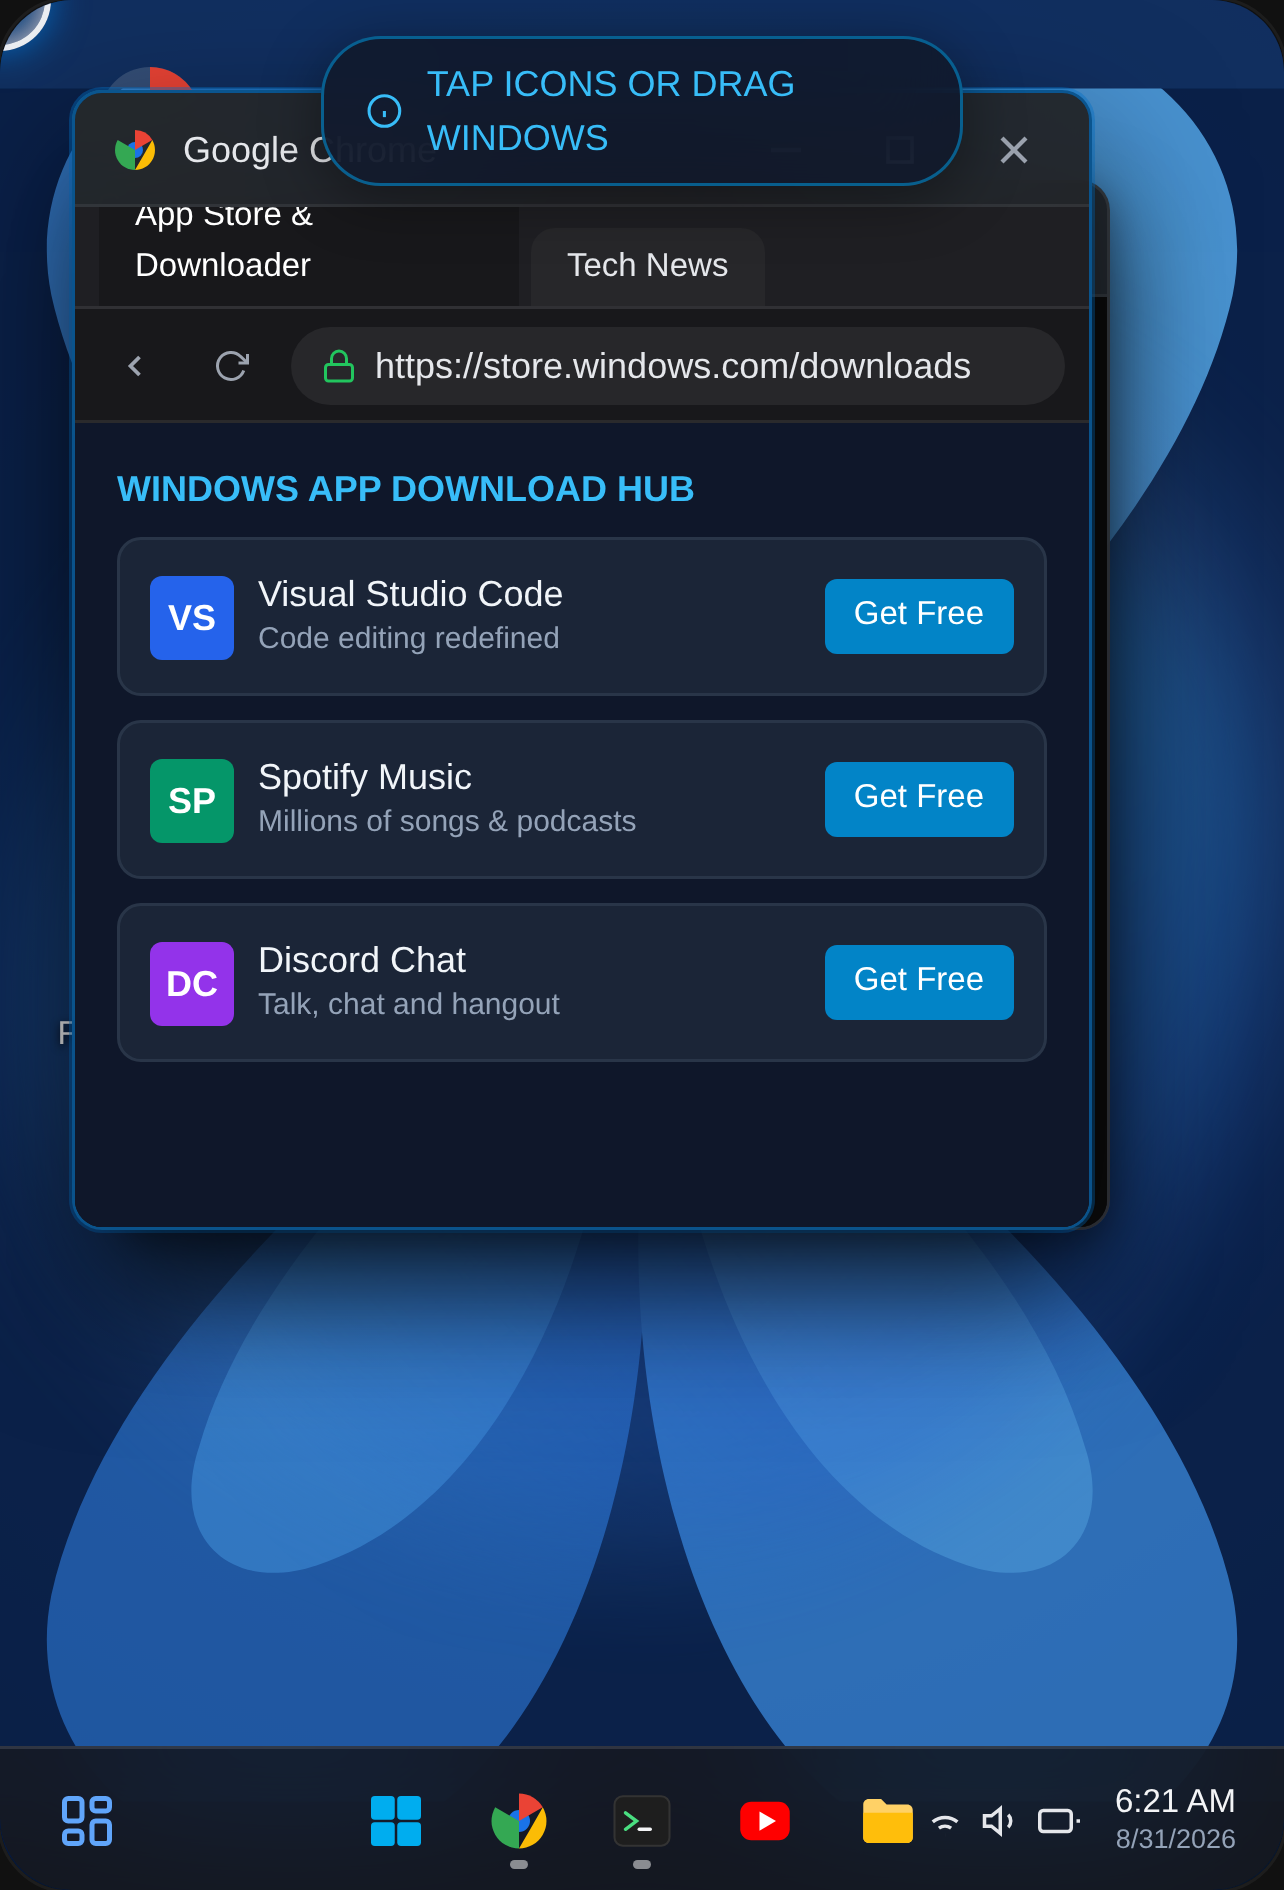Open the Terminal from taskbar
The image size is (1284, 1890).
click(x=642, y=1821)
